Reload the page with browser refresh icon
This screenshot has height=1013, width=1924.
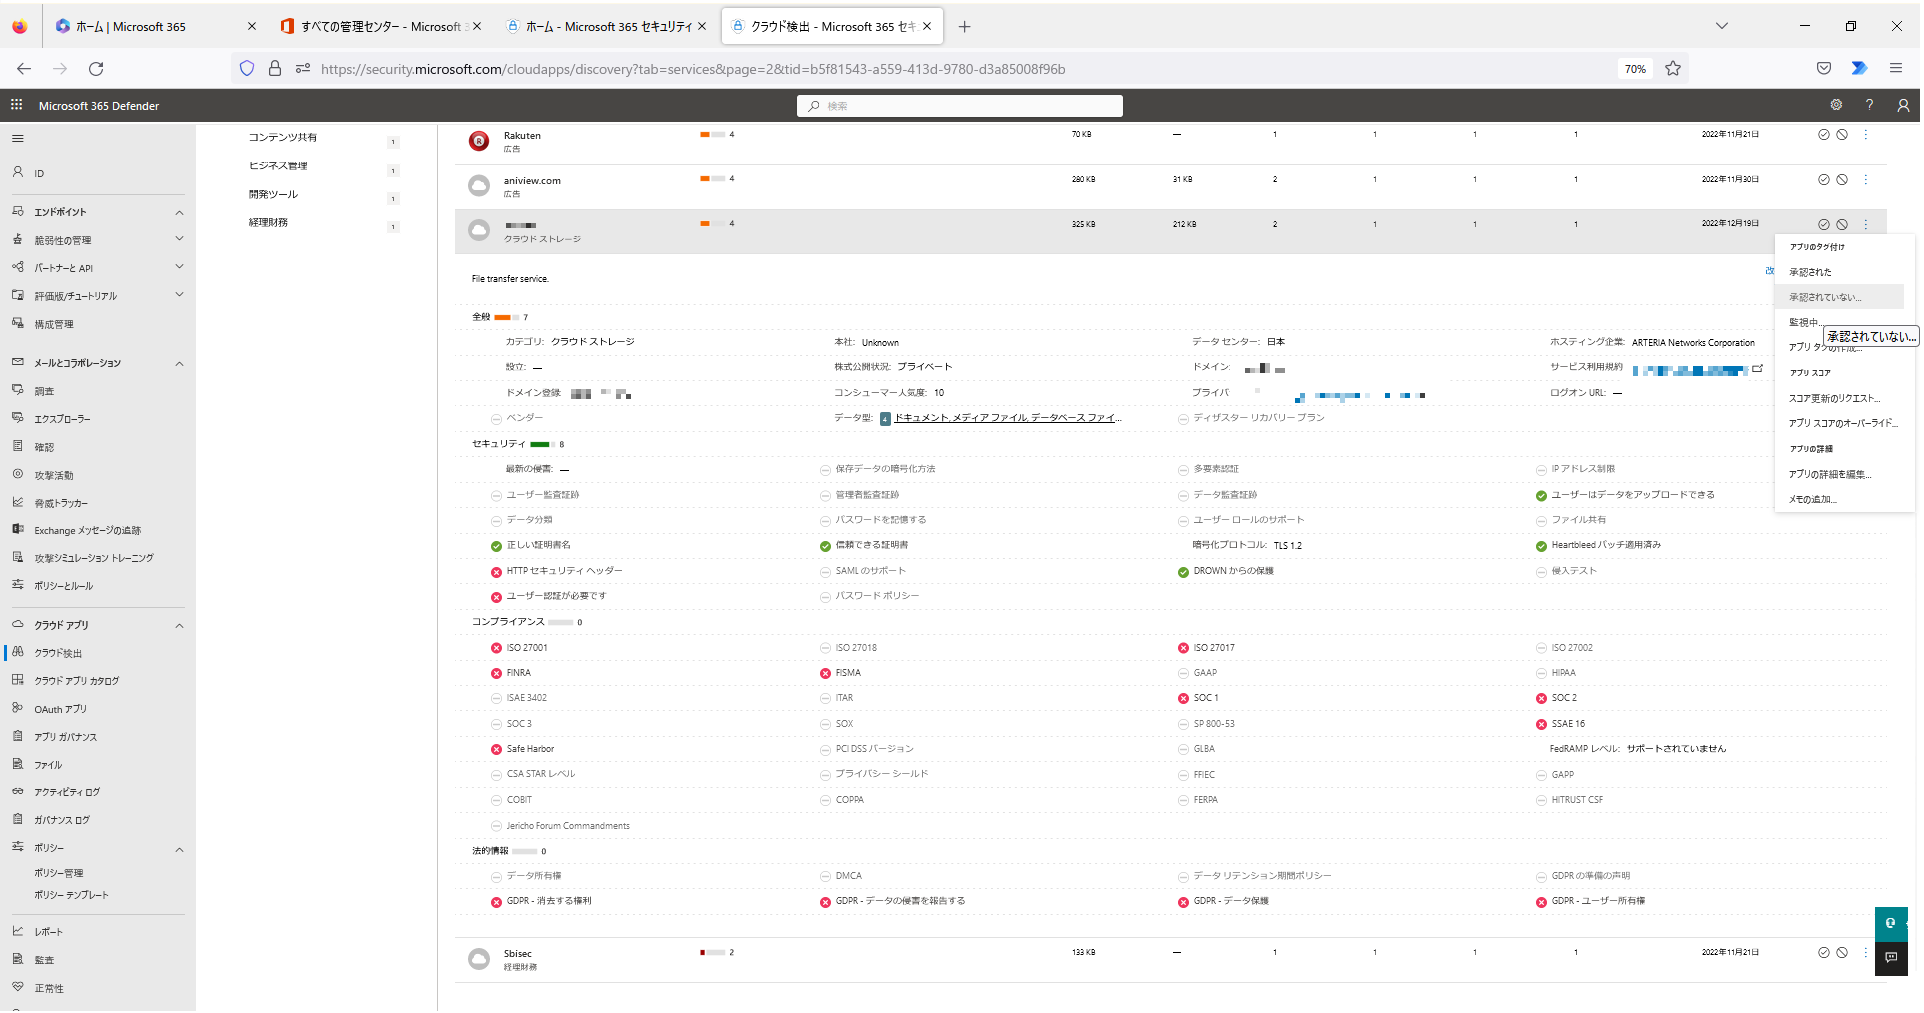(x=96, y=69)
